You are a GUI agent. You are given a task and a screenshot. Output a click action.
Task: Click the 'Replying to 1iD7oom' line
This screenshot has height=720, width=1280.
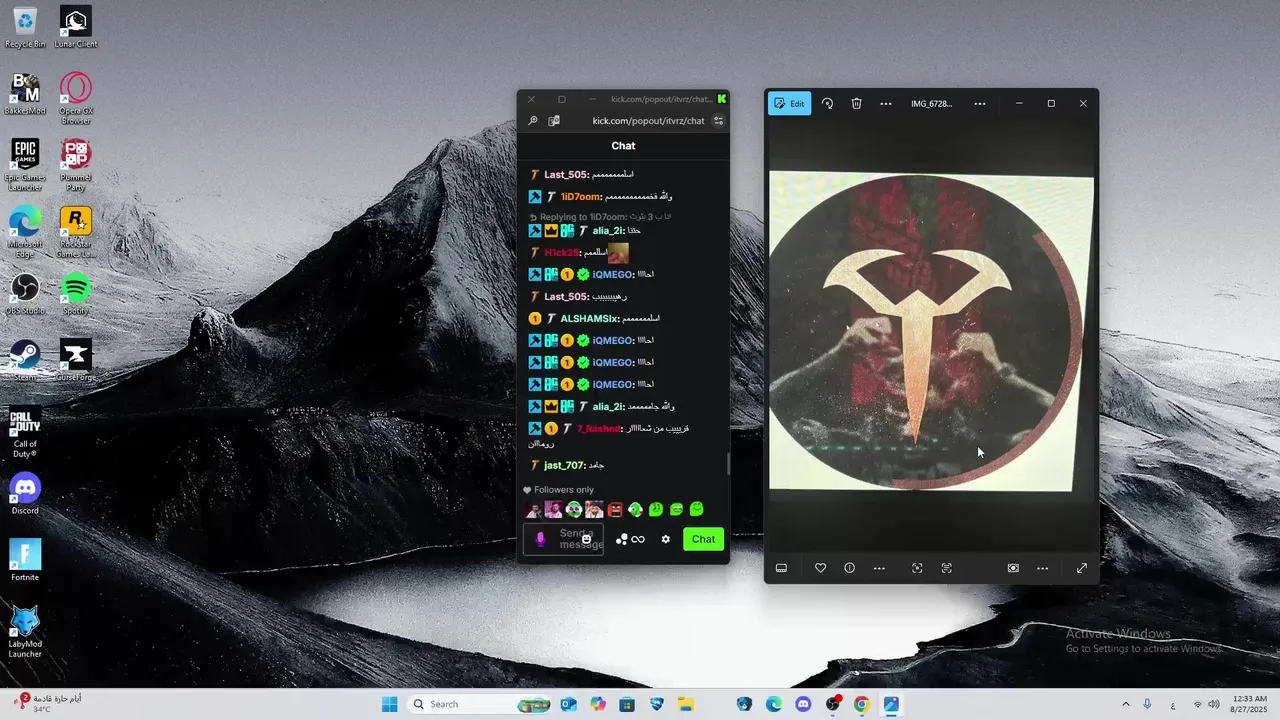pyautogui.click(x=599, y=216)
